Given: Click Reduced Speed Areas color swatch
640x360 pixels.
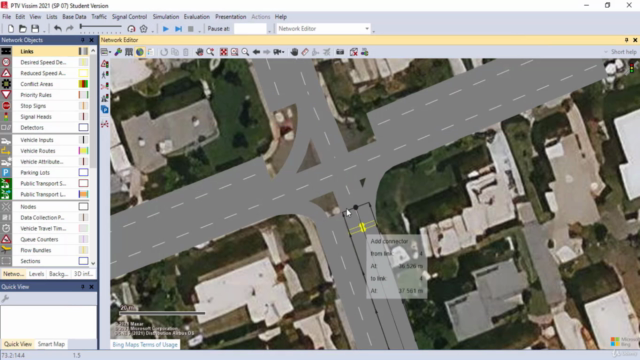Looking at the screenshot, I should [83, 73].
